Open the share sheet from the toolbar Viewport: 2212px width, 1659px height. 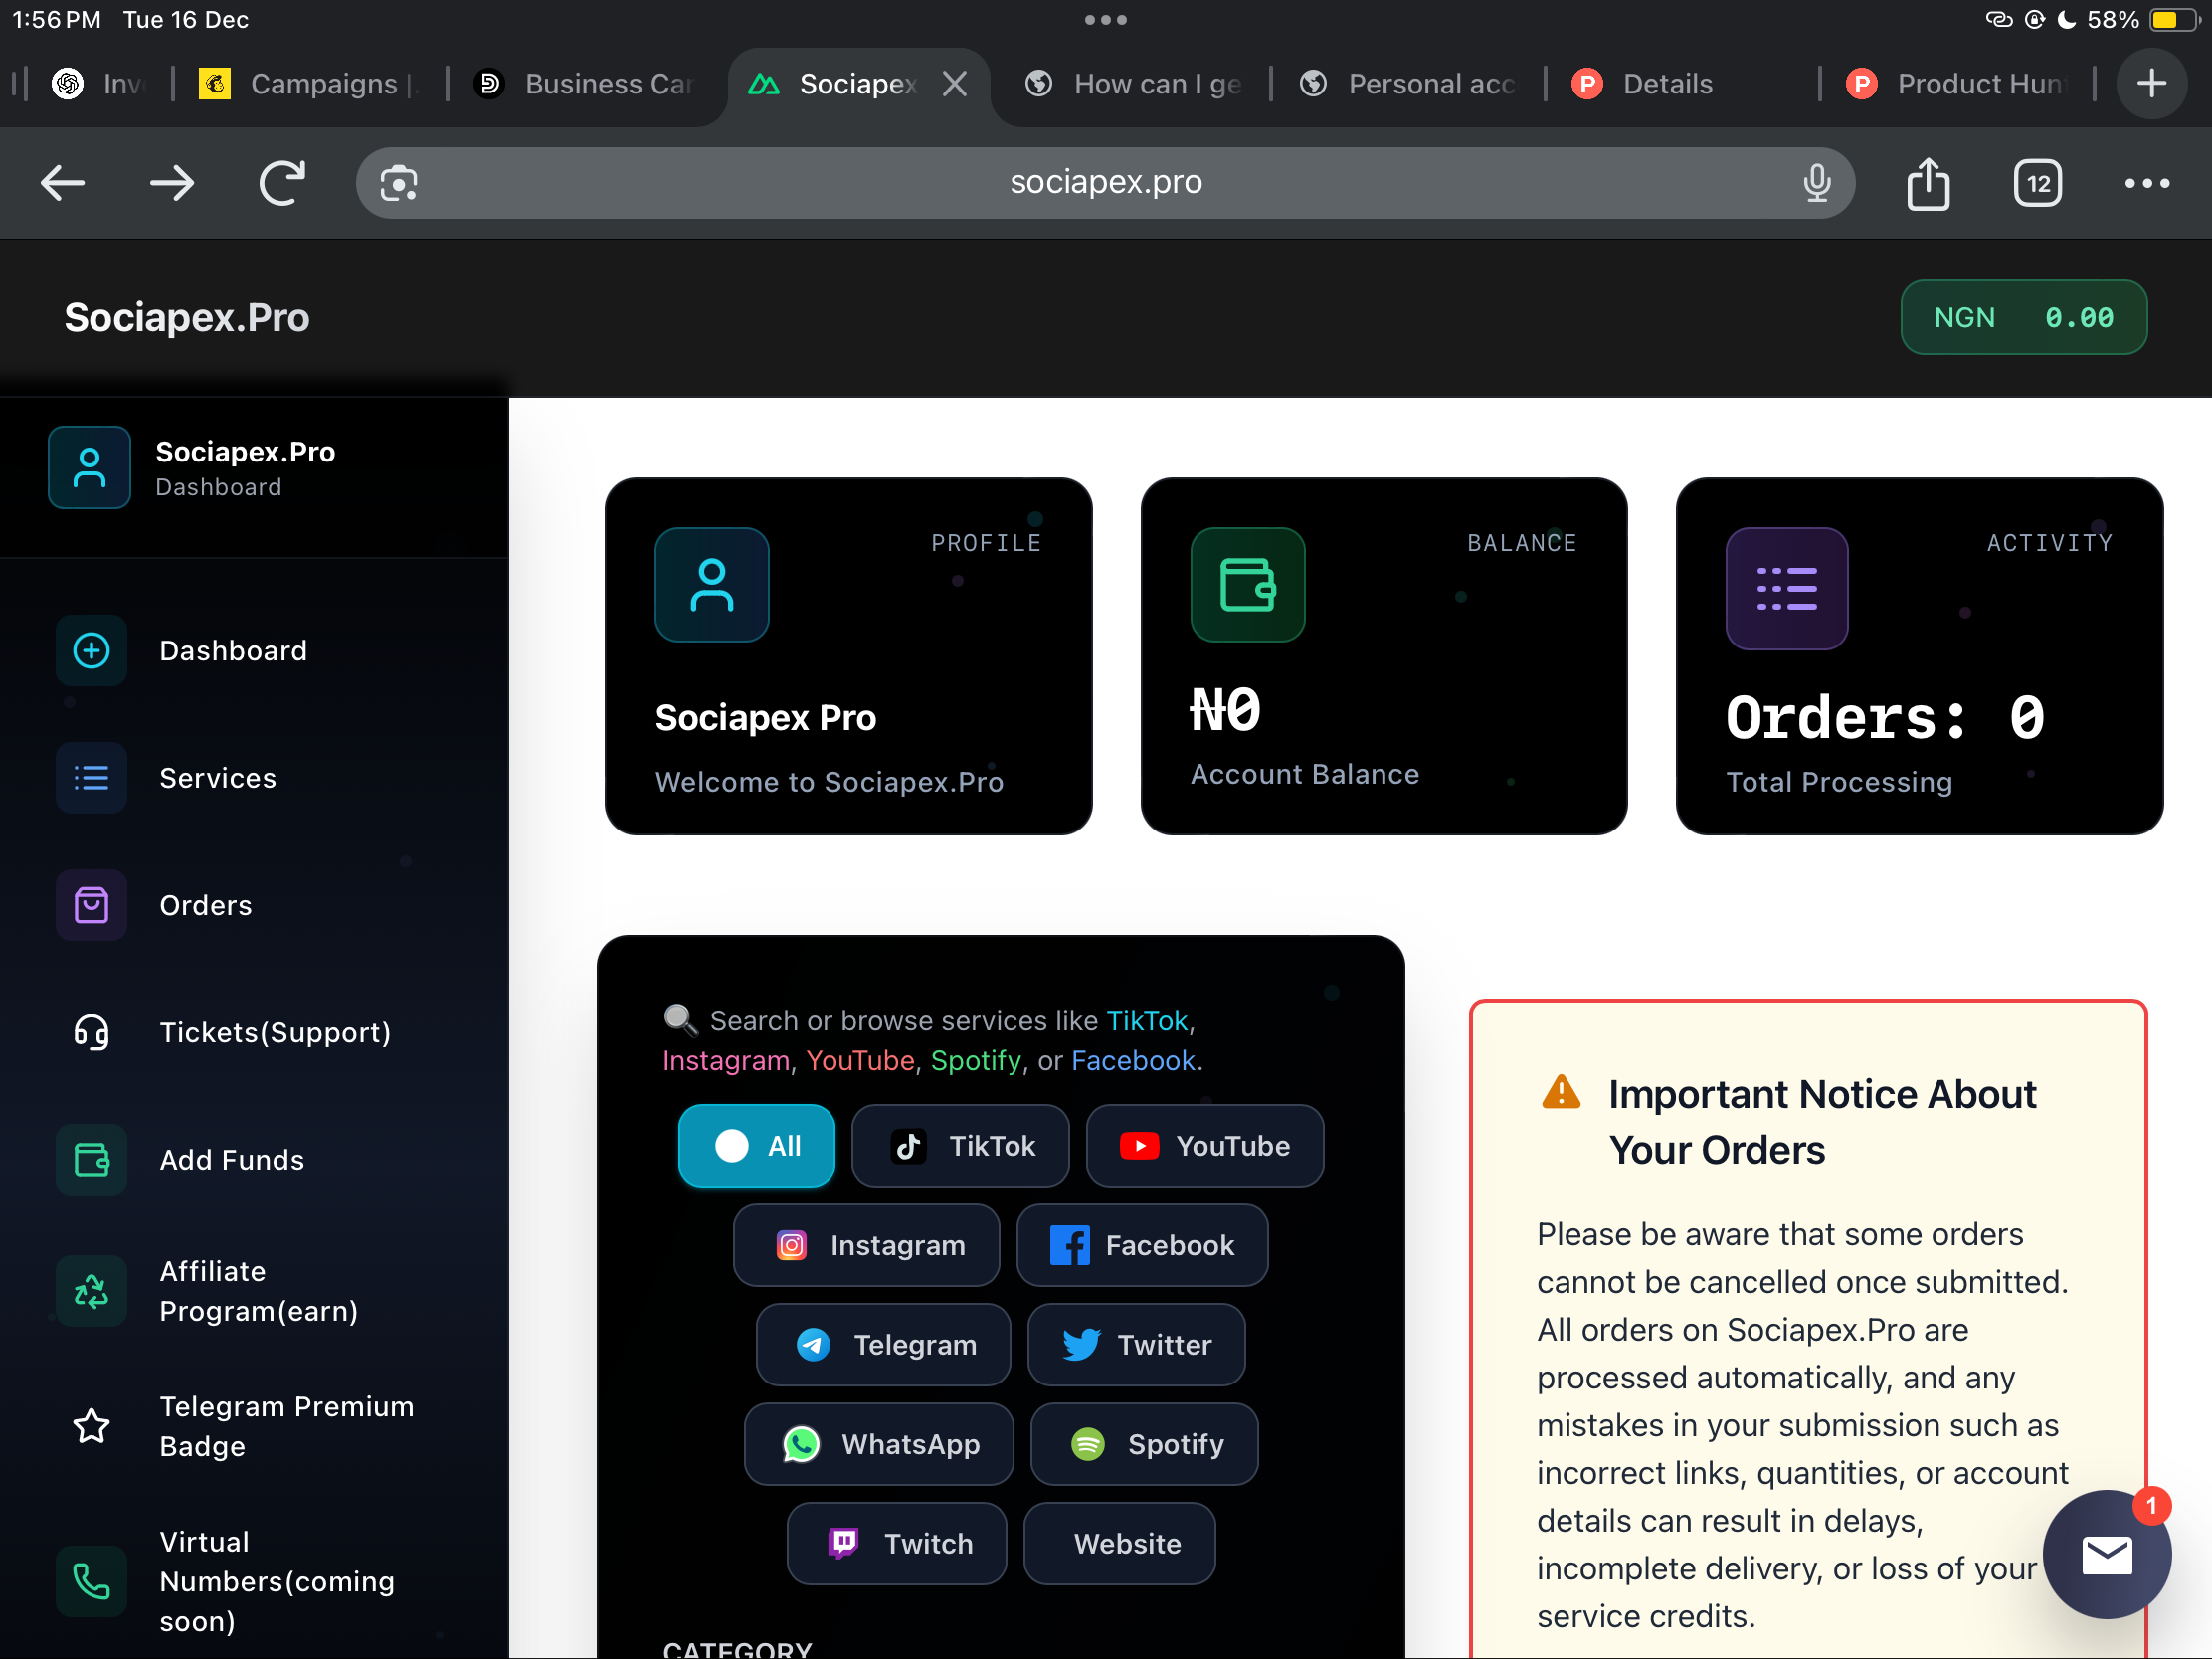click(1927, 183)
